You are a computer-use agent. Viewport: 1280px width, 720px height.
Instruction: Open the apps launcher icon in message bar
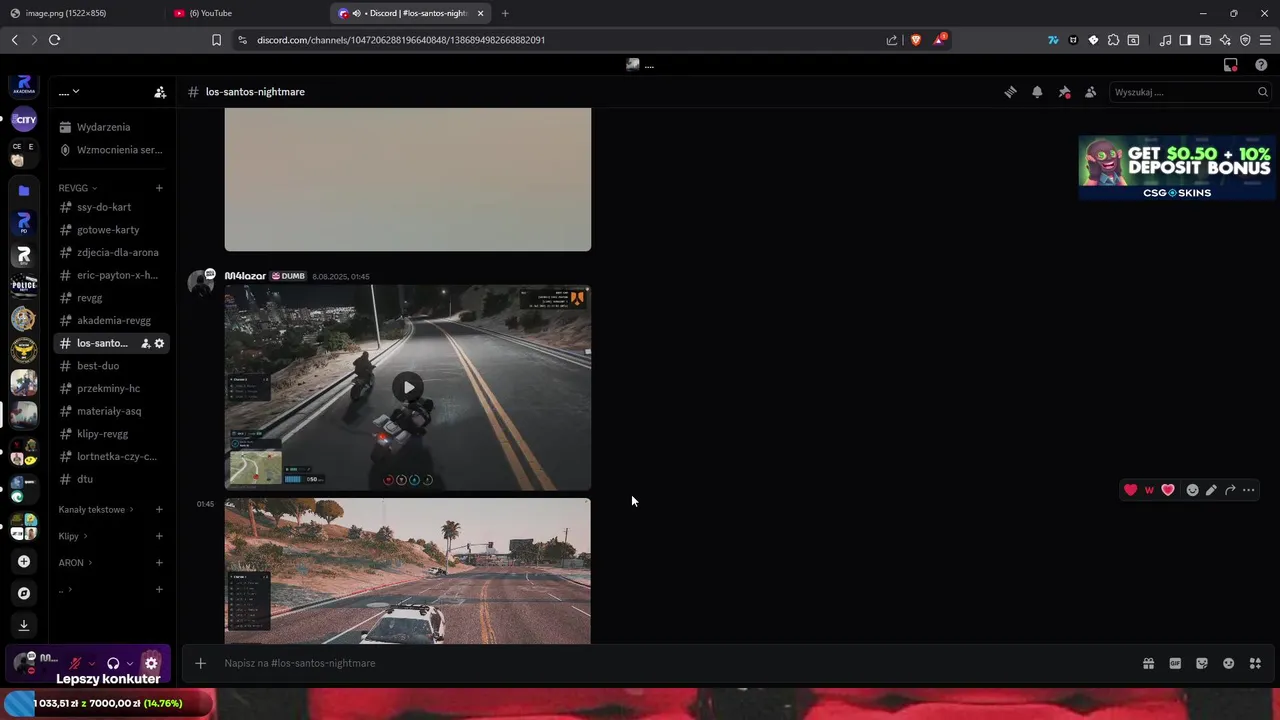click(1255, 663)
